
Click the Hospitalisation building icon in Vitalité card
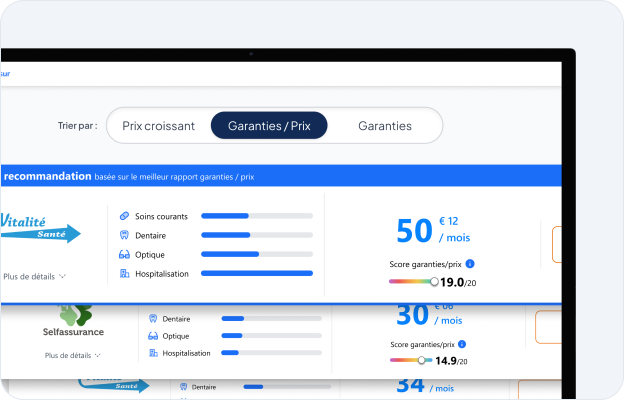pos(124,273)
